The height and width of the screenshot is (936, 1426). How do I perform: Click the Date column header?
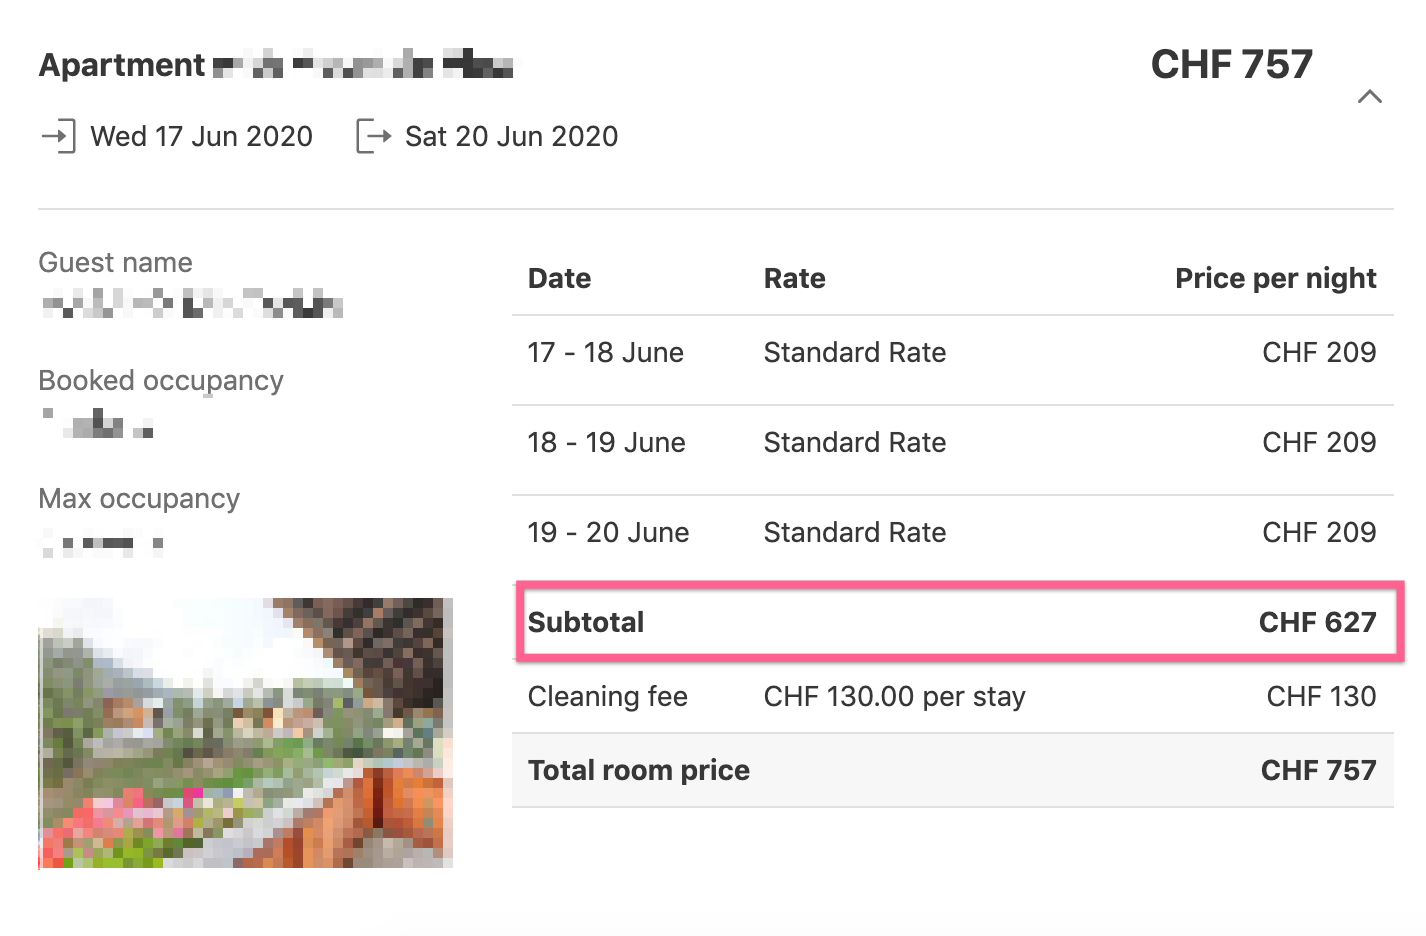point(558,278)
